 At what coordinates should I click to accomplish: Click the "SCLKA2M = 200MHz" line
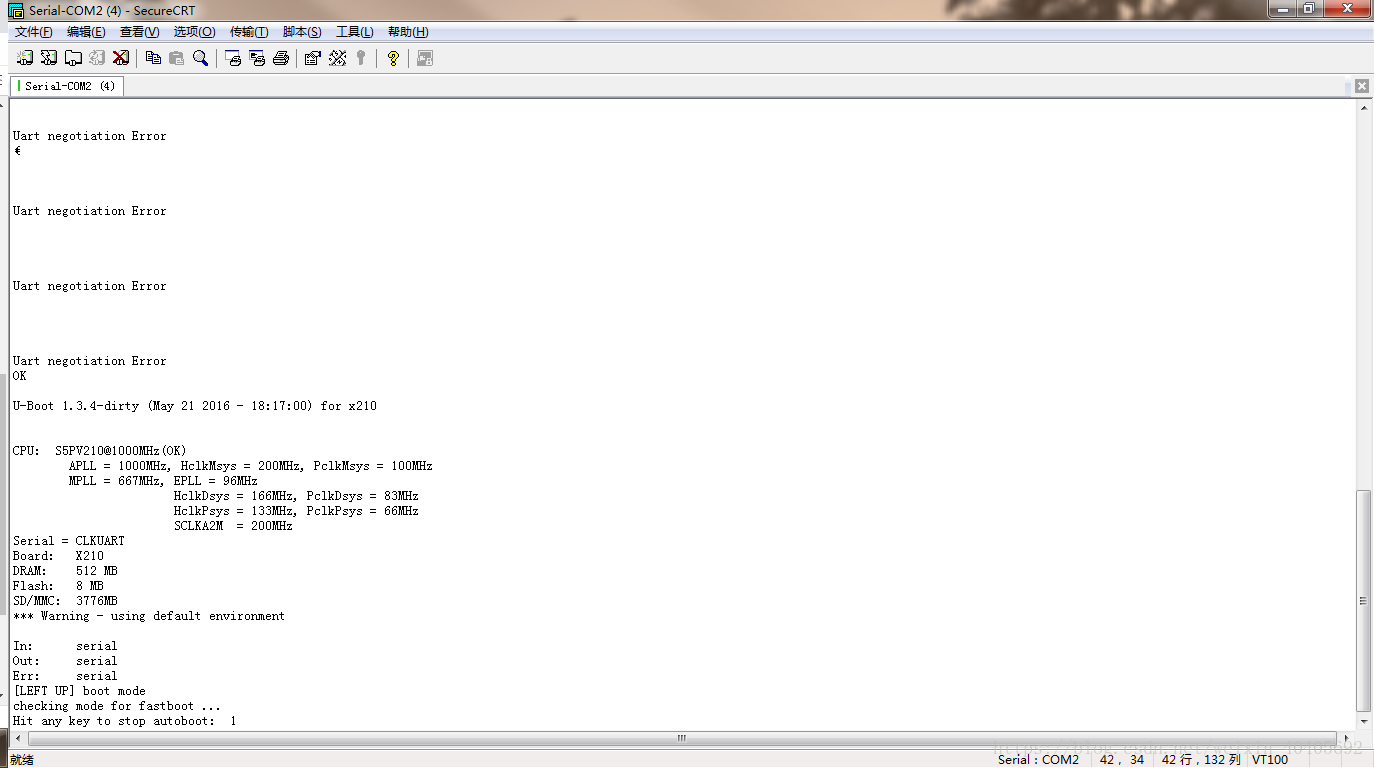[x=233, y=526]
